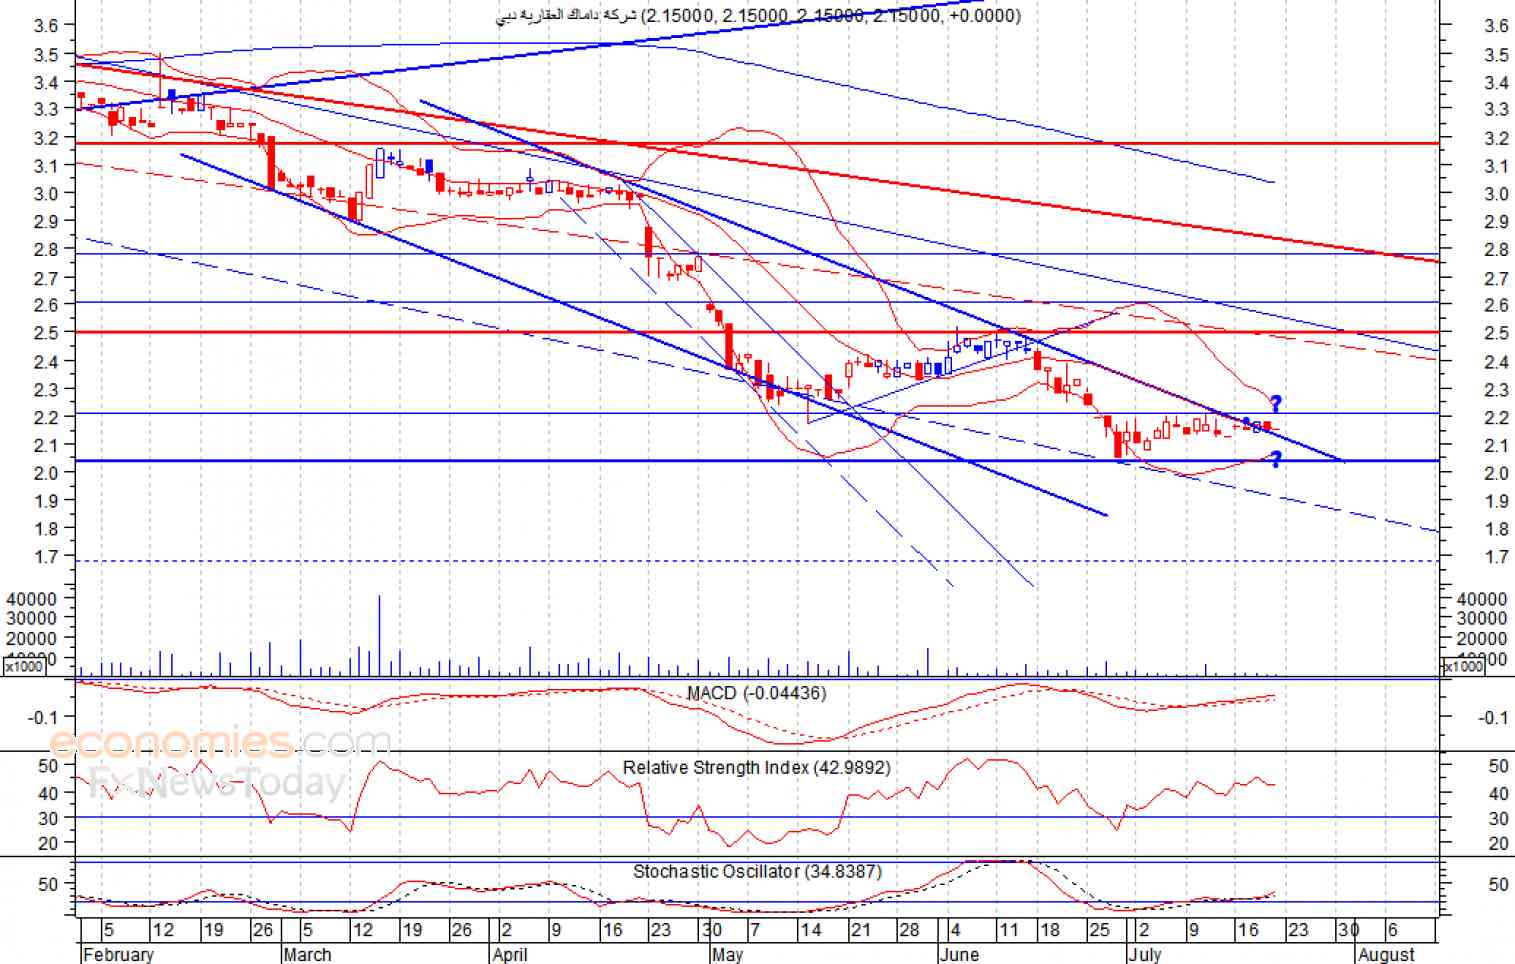Click the lower blue question mark near 2.05

pyautogui.click(x=1276, y=459)
